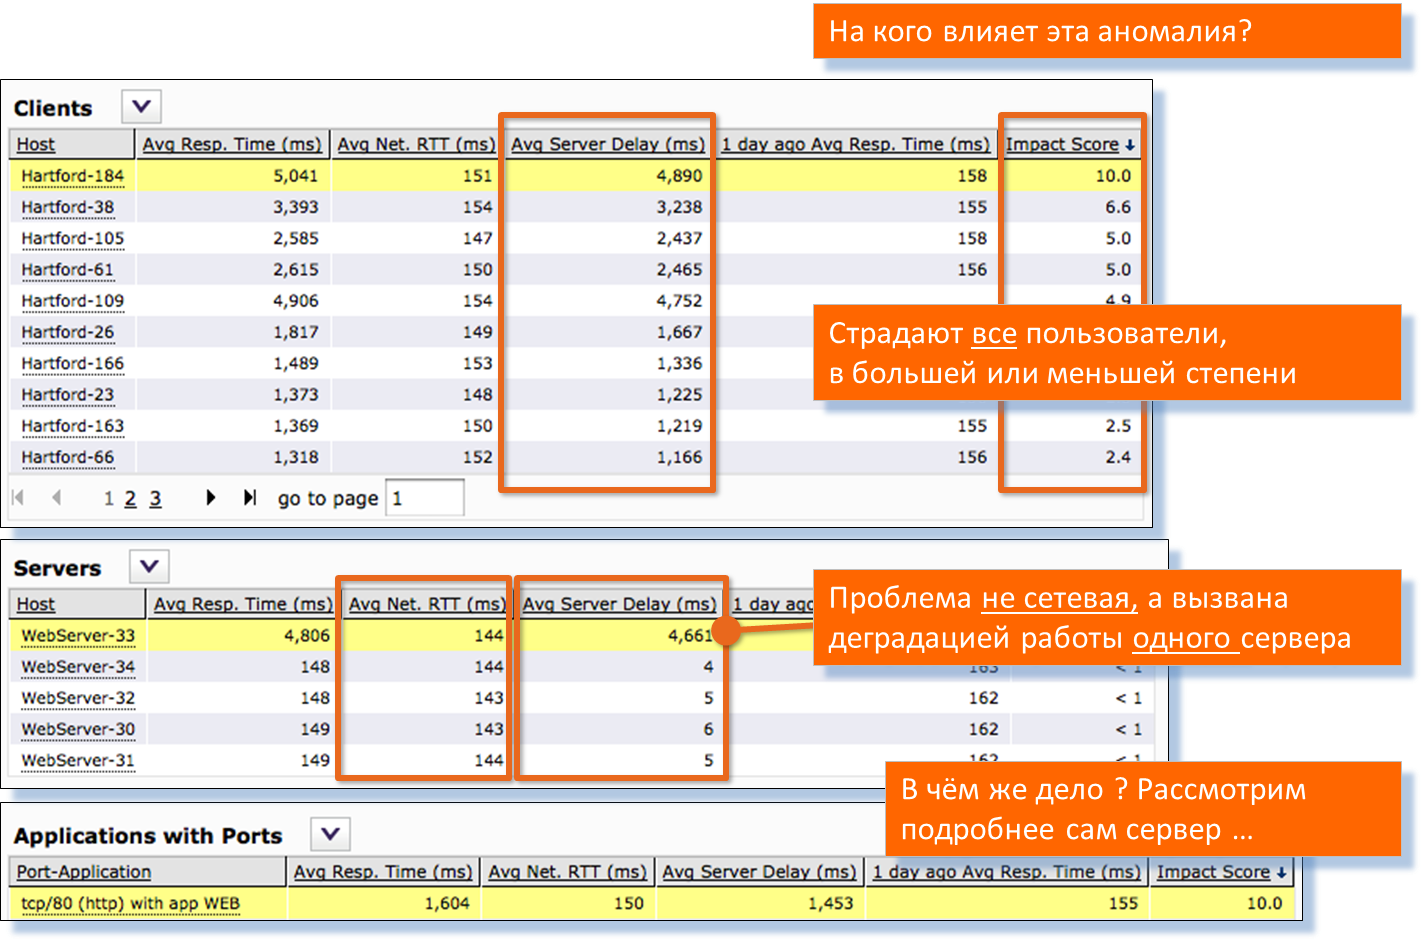Open host Hartford-23
This screenshot has width=1423, height=942.
click(x=68, y=395)
